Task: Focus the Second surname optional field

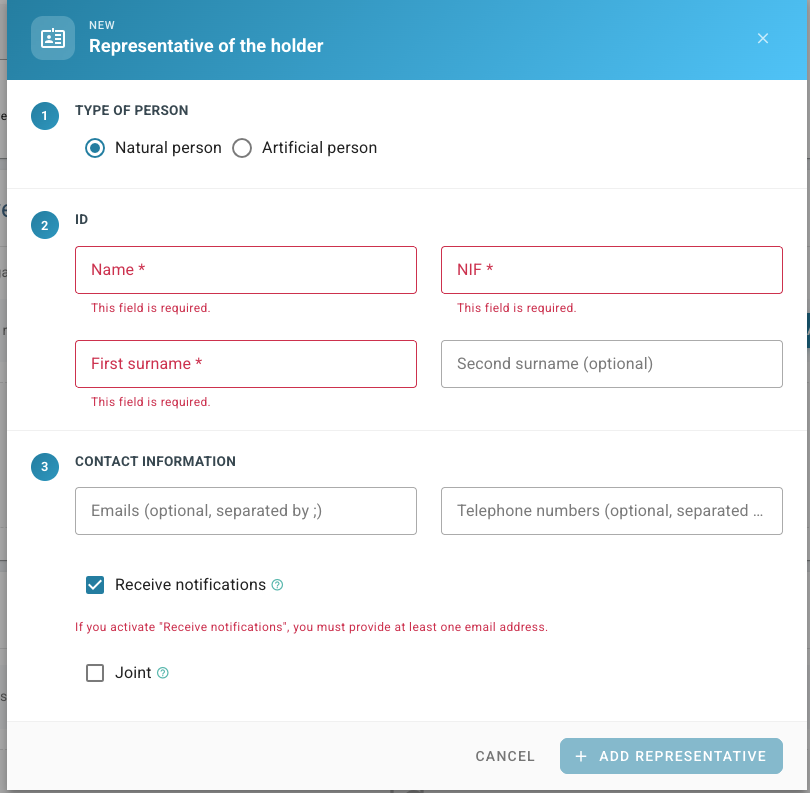Action: (612, 364)
